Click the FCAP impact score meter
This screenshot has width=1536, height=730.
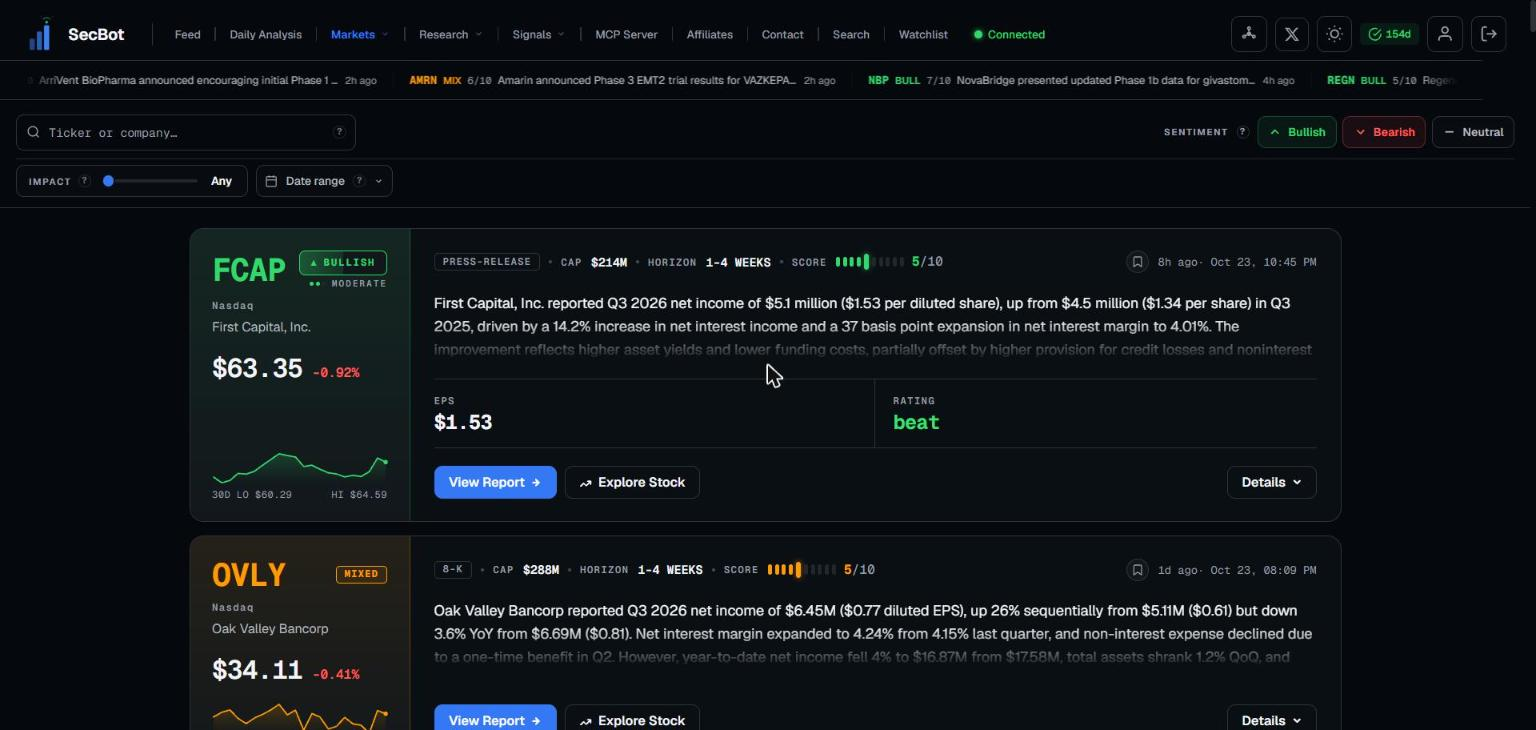(869, 262)
